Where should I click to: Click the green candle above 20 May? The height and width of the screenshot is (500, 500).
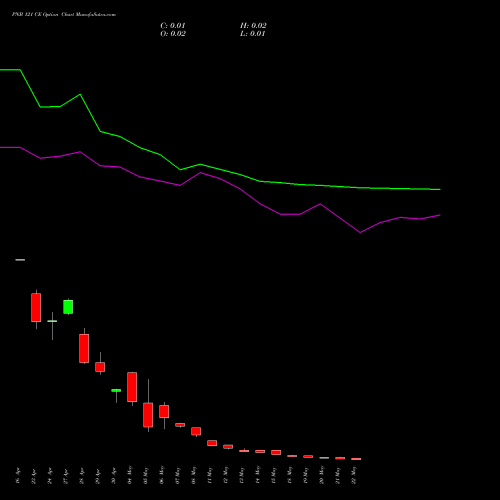324,458
